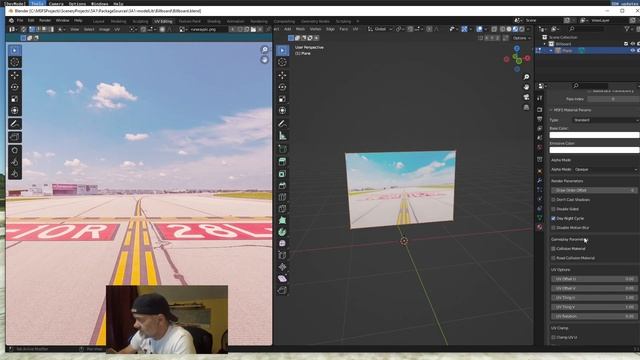Screen dimensions: 640x360
Task: Enable Collision Material checkbox
Action: (553, 249)
